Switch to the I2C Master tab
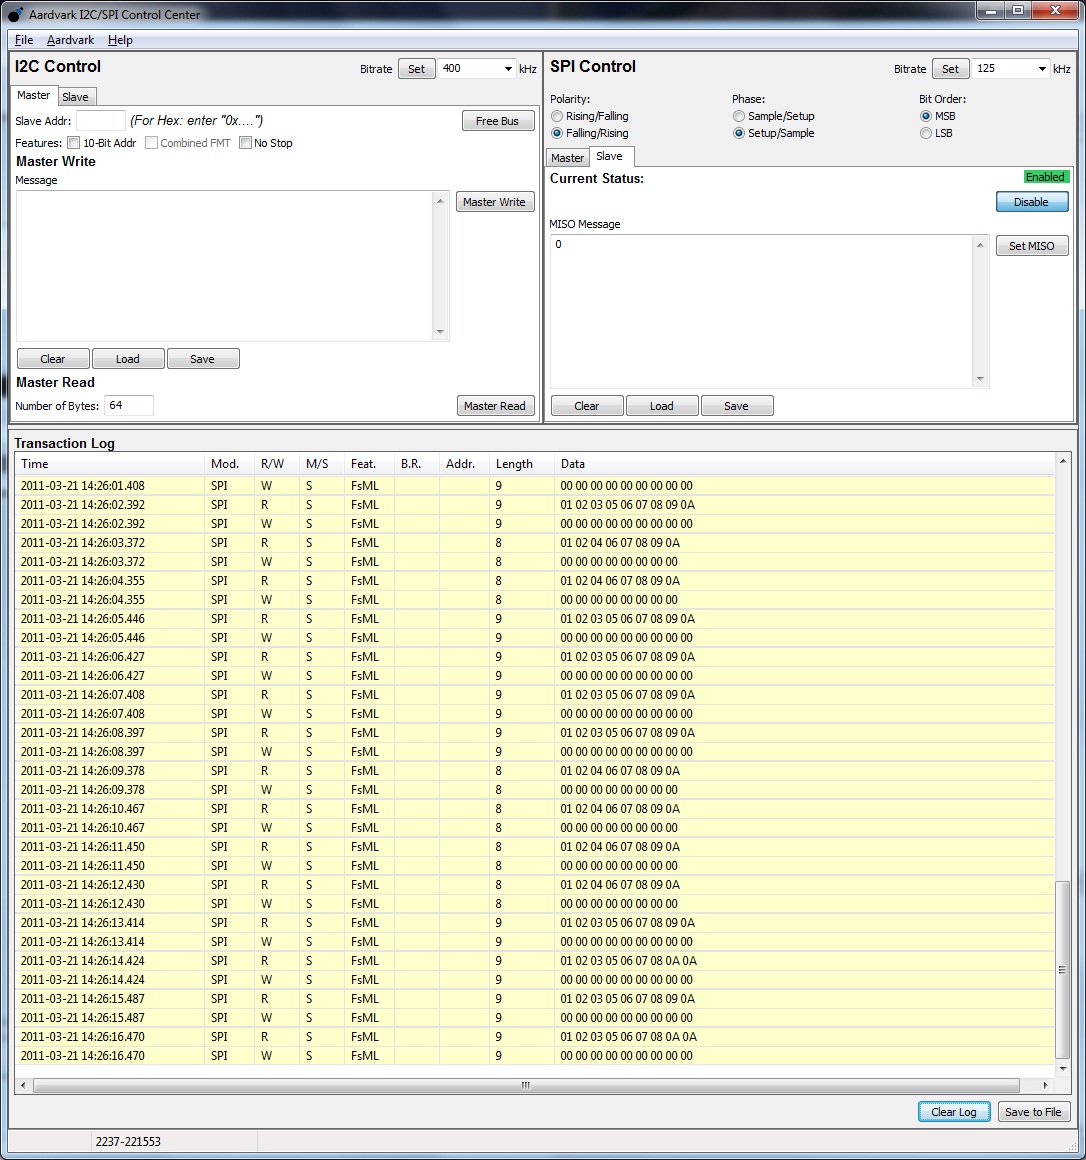The image size is (1086, 1160). click(33, 95)
